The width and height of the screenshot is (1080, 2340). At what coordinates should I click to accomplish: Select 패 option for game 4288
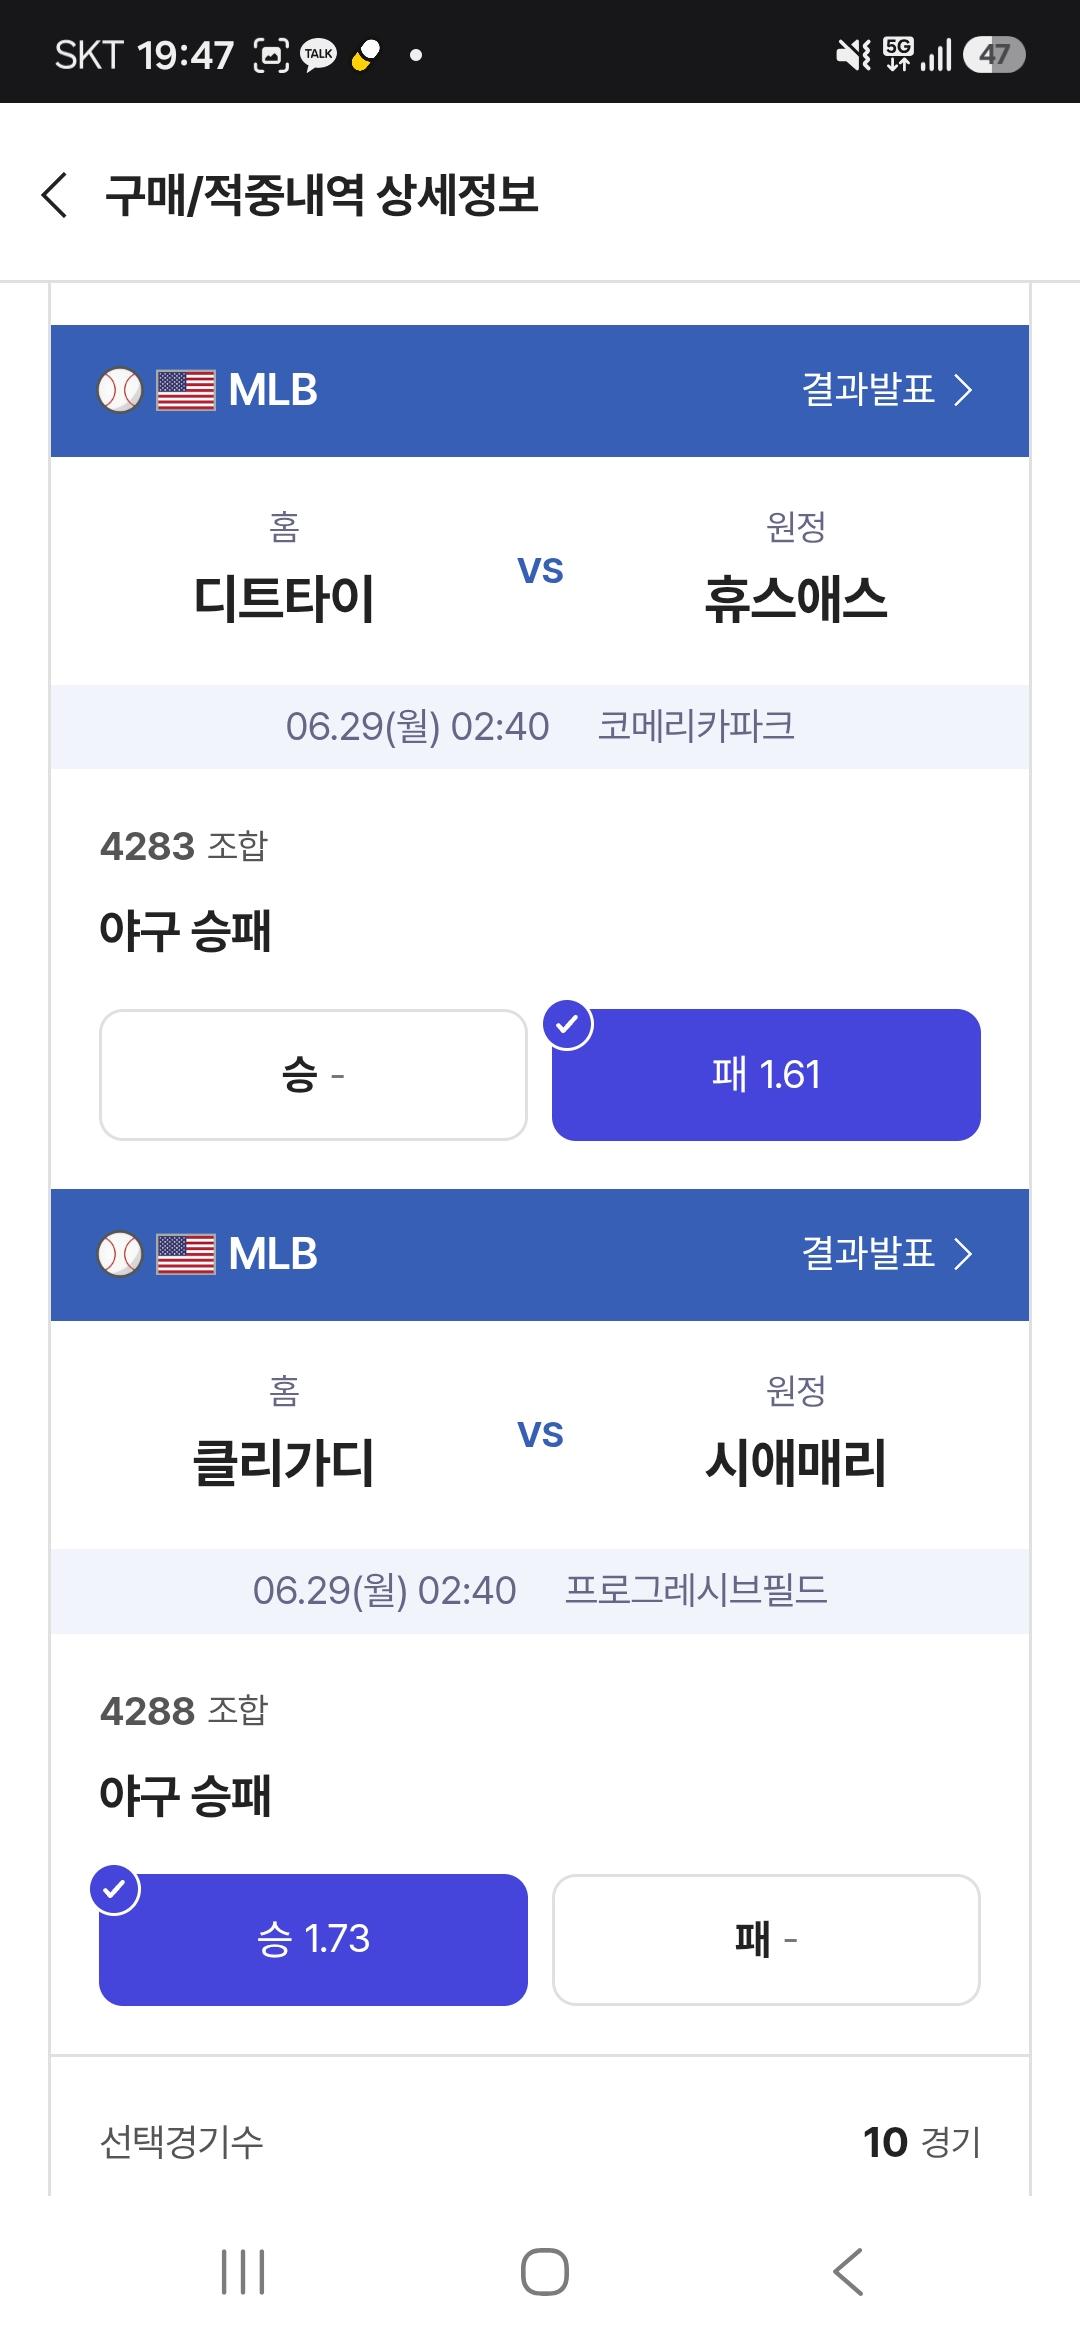click(766, 1939)
